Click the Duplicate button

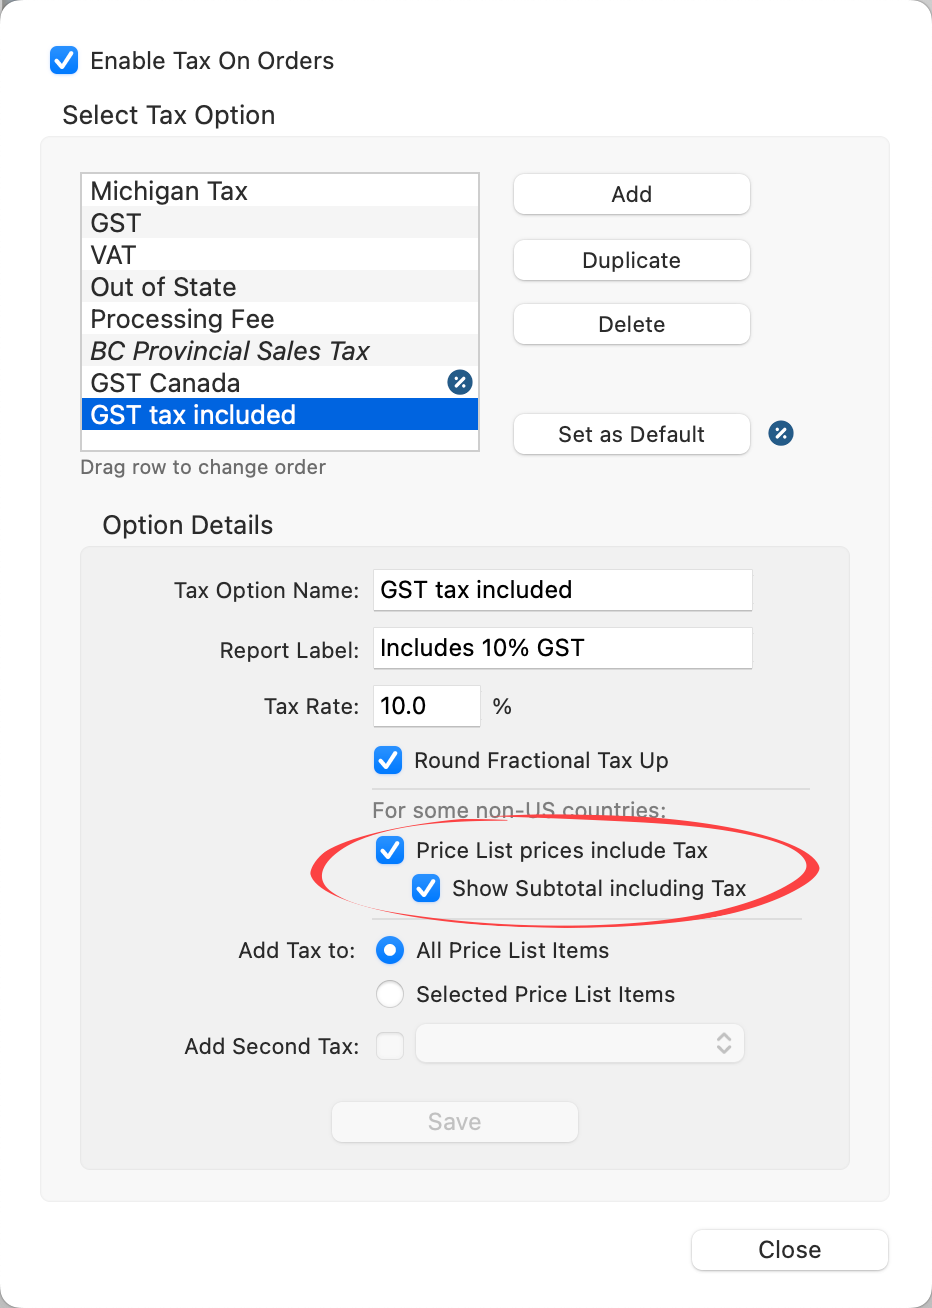point(631,260)
